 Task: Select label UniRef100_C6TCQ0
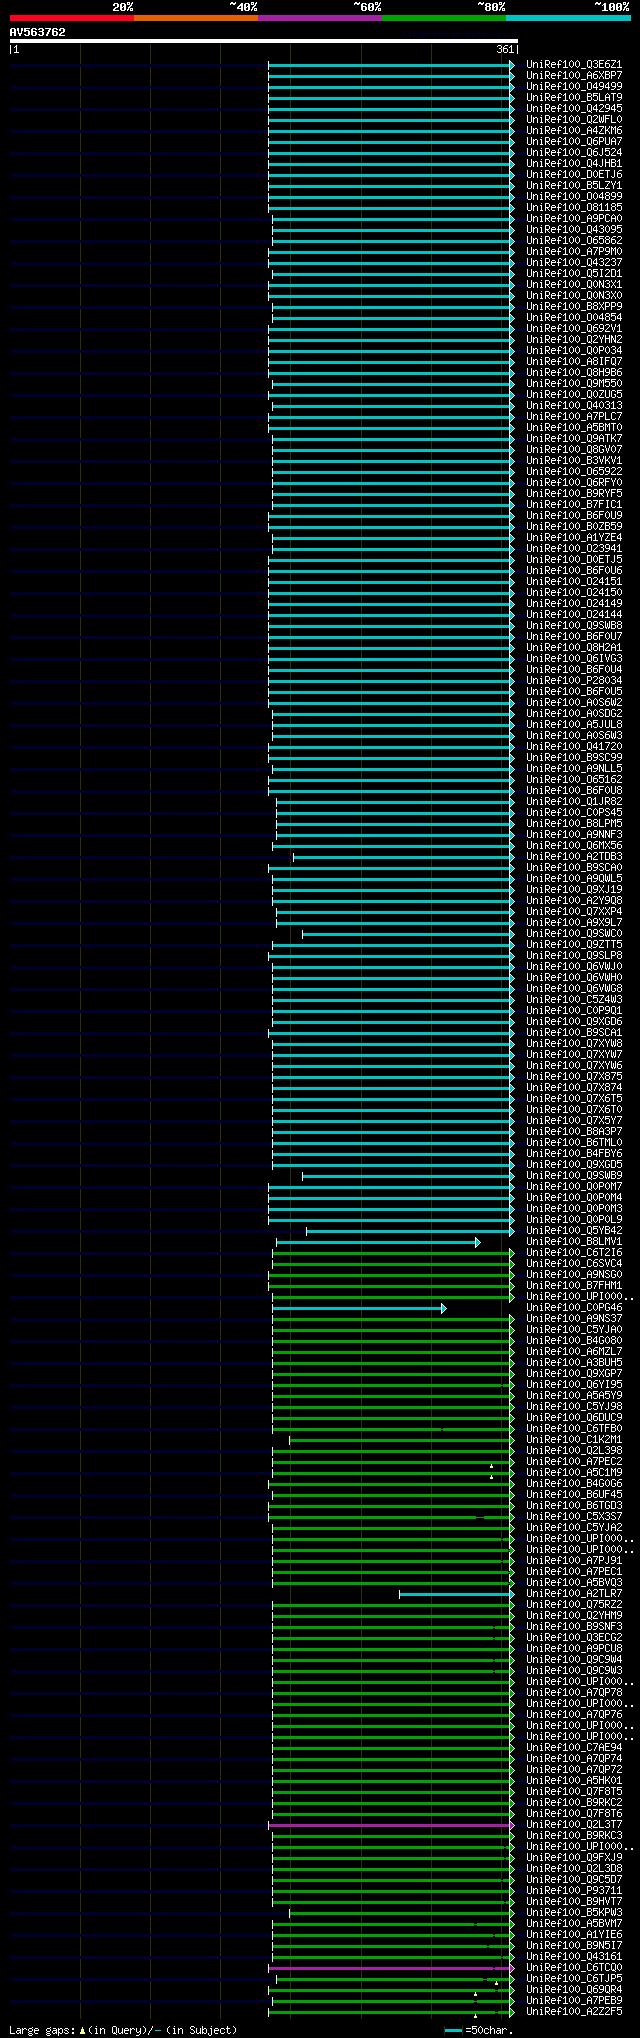point(574,1967)
